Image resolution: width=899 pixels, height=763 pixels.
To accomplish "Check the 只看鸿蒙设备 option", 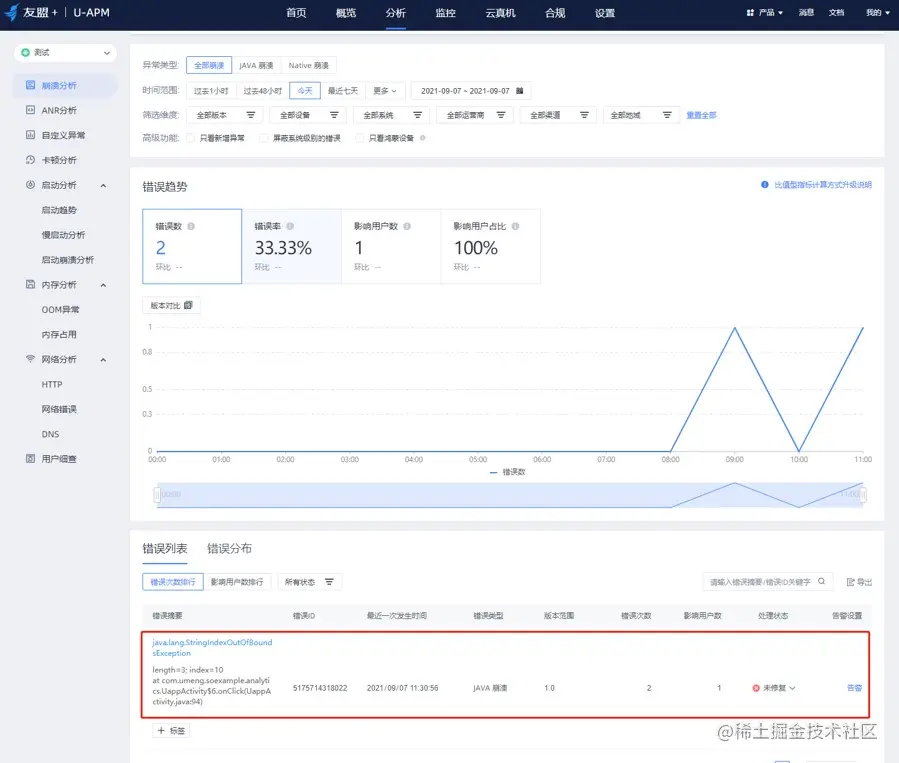I will point(359,138).
